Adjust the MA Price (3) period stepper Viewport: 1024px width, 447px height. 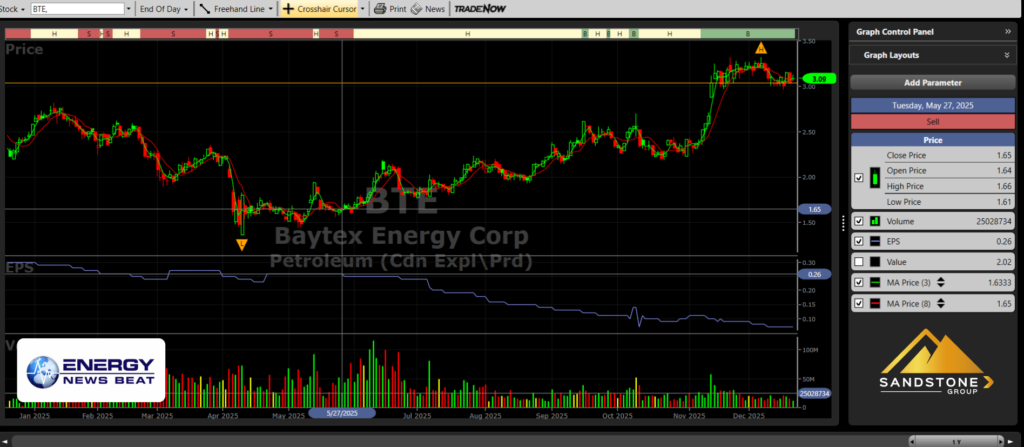941,283
